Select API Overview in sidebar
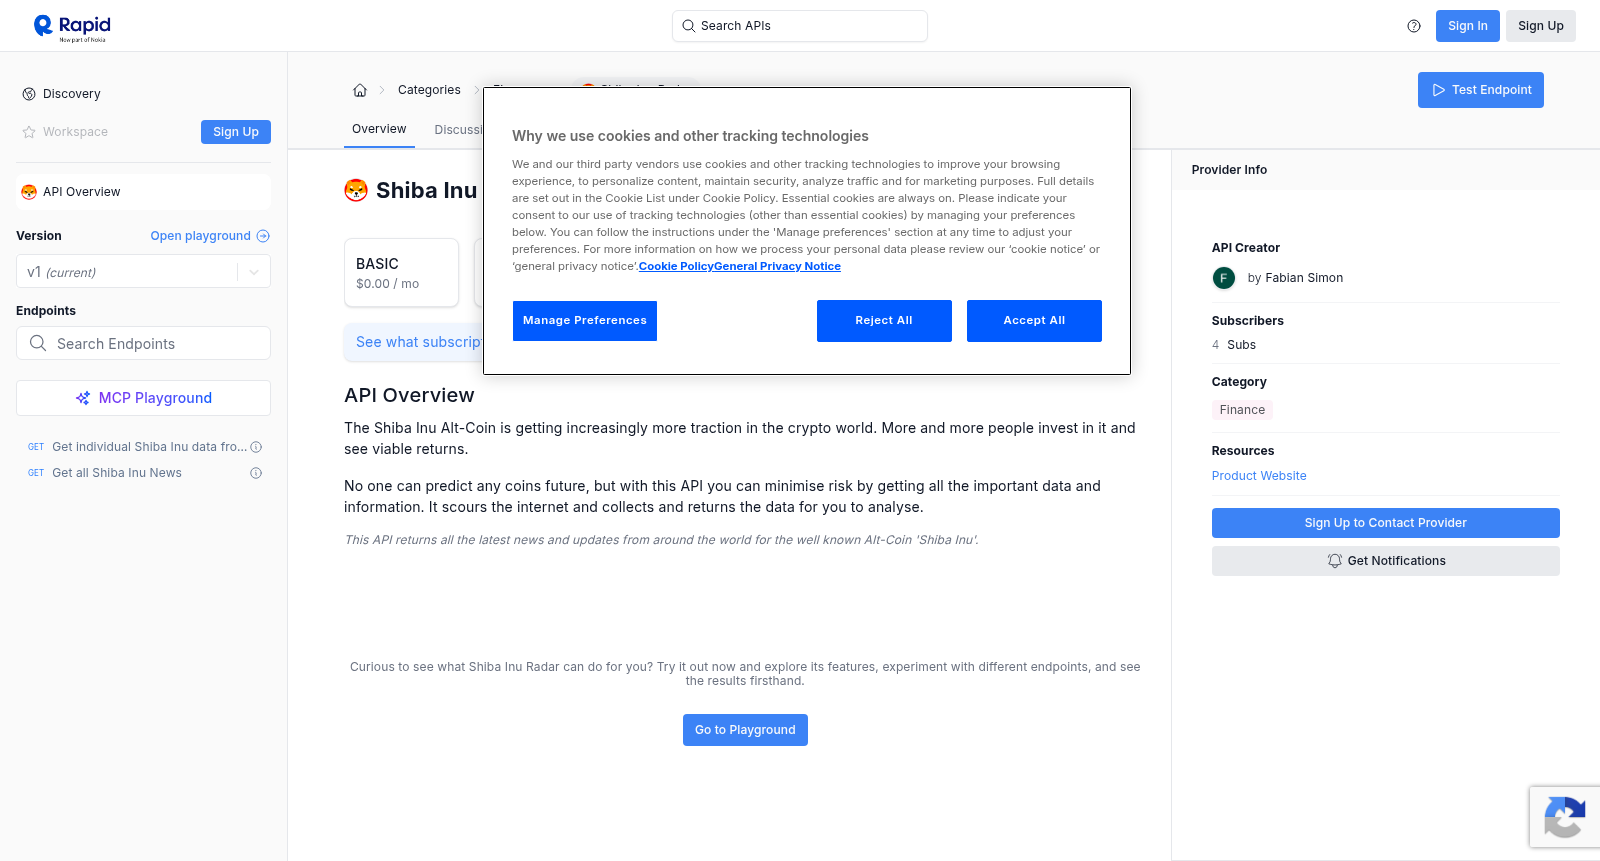1600x861 pixels. 143,192
